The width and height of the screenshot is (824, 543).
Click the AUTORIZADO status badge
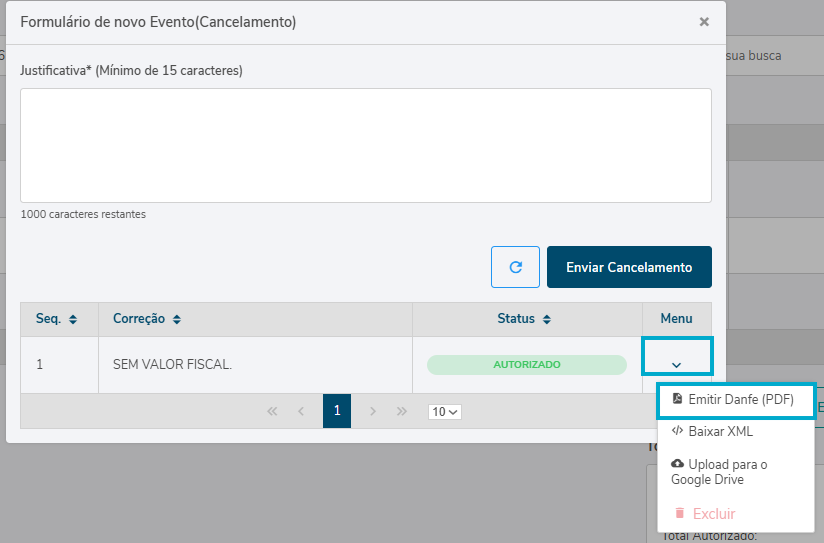(526, 365)
